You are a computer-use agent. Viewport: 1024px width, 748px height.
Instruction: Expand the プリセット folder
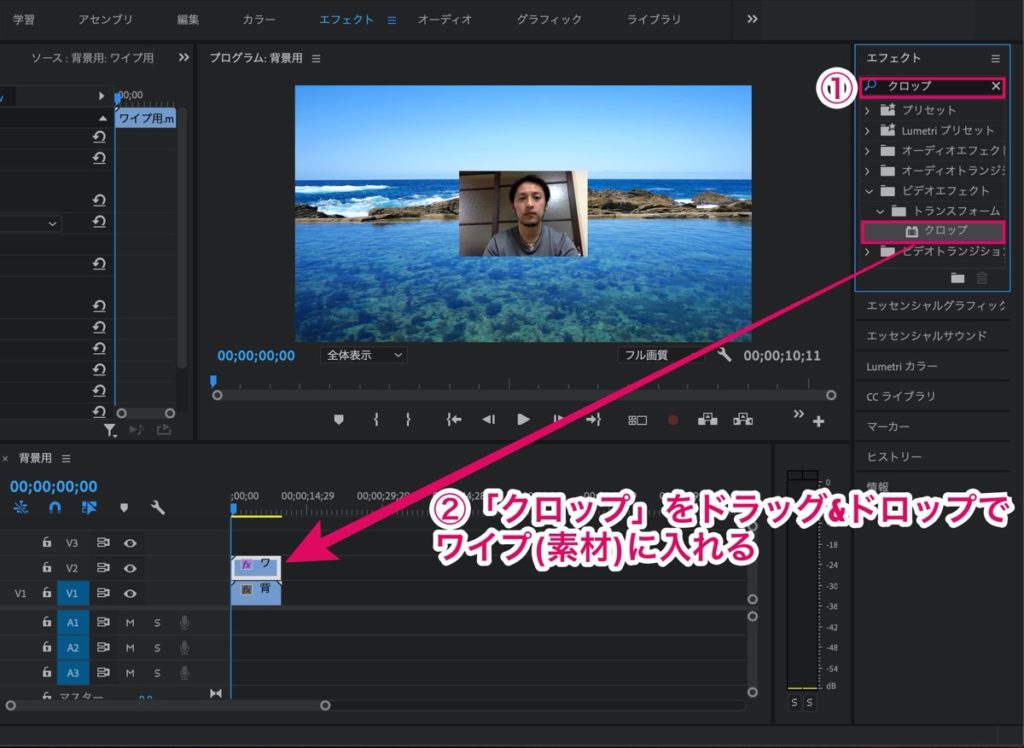(x=867, y=110)
